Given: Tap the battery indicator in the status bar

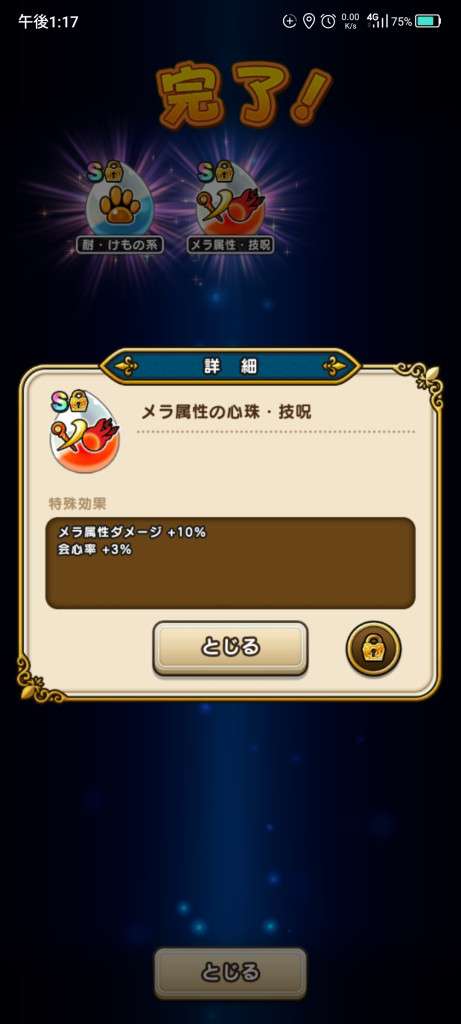Looking at the screenshot, I should (428, 22).
